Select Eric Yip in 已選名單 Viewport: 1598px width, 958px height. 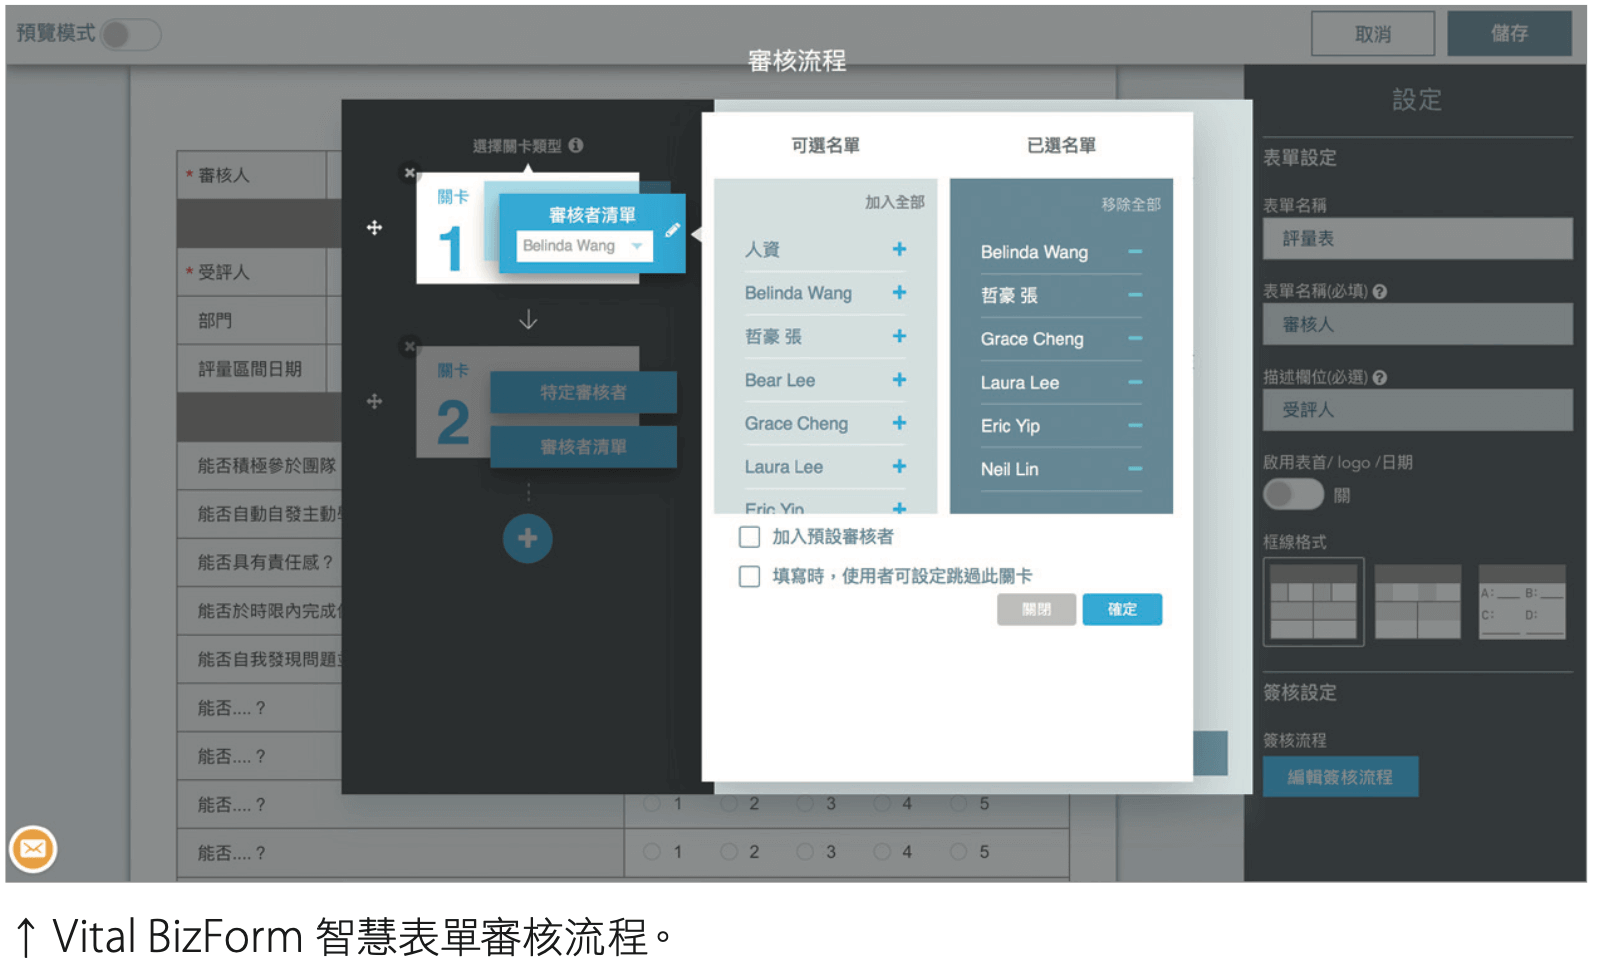pyautogui.click(x=1010, y=426)
